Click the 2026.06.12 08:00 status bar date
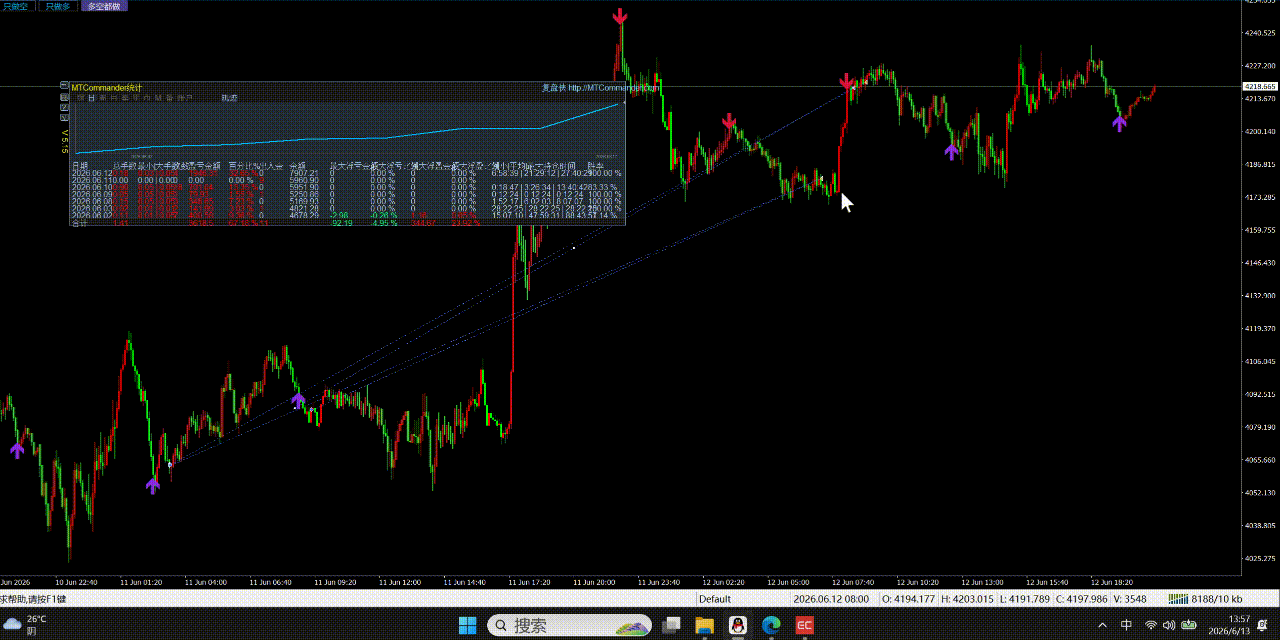 tap(831, 599)
